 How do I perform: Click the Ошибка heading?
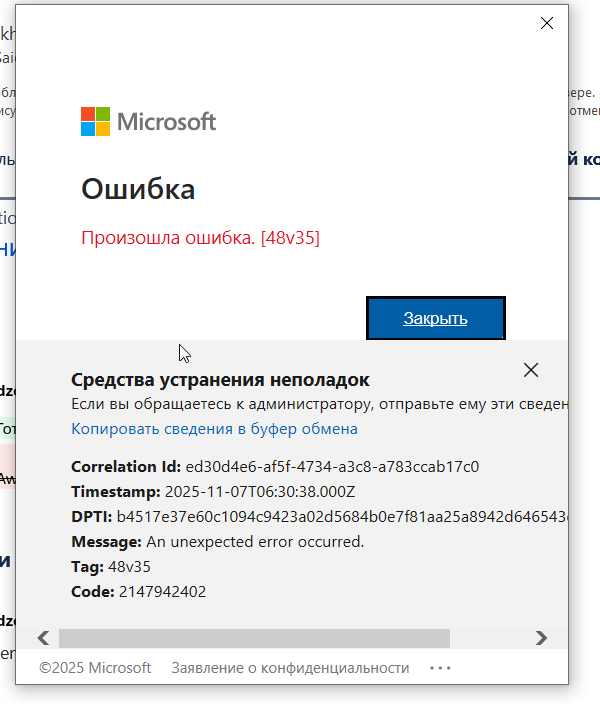[x=138, y=189]
